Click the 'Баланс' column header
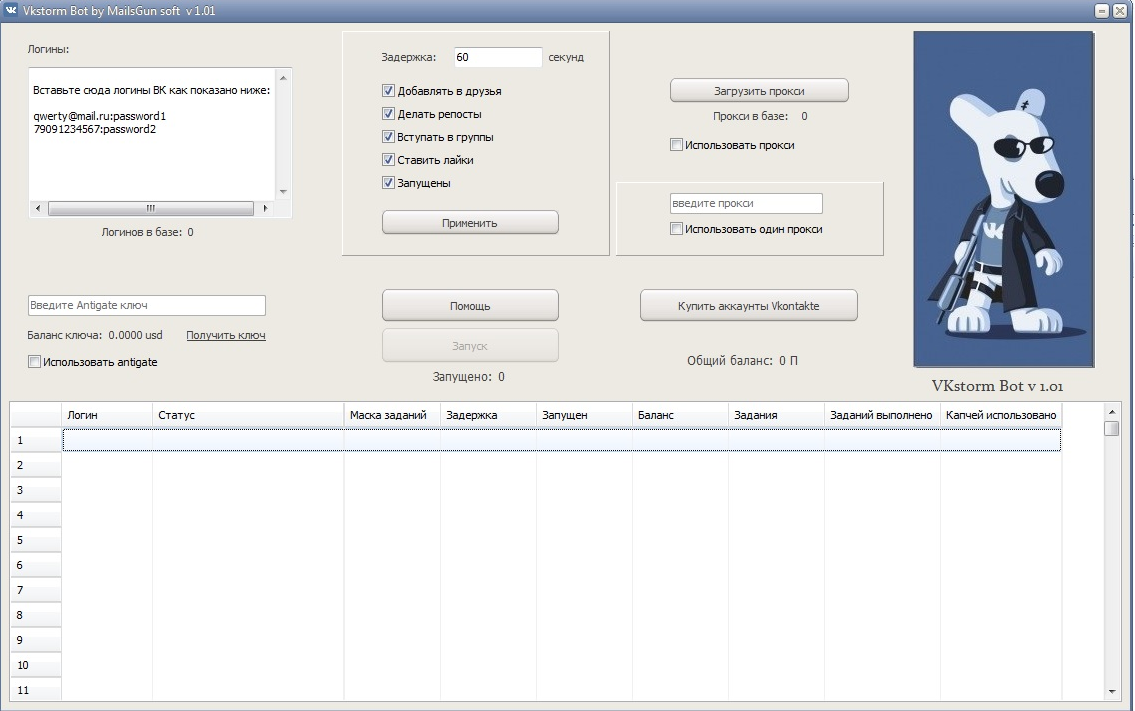The height and width of the screenshot is (711, 1135). (x=679, y=415)
